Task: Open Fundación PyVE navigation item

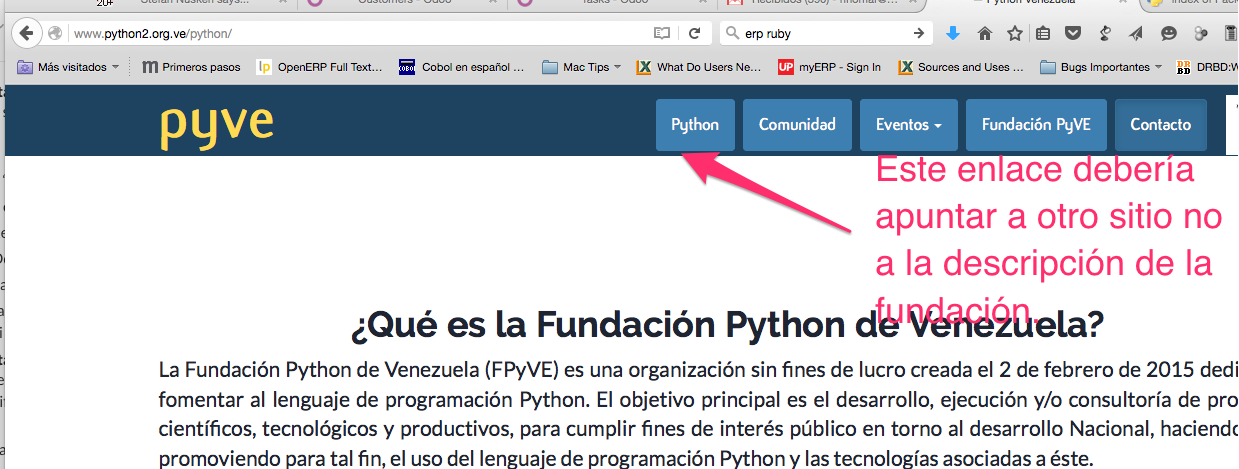Action: point(1036,125)
